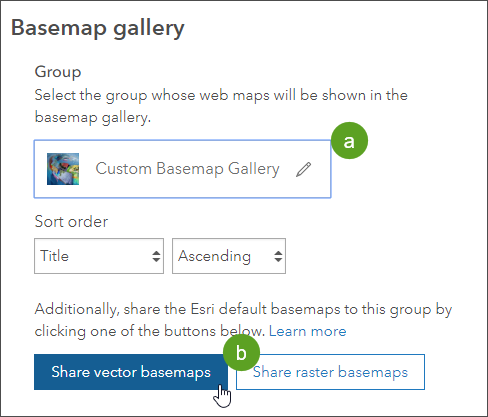Select the Custom Basemap Gallery group box
This screenshot has height=417, width=488.
tap(182, 169)
